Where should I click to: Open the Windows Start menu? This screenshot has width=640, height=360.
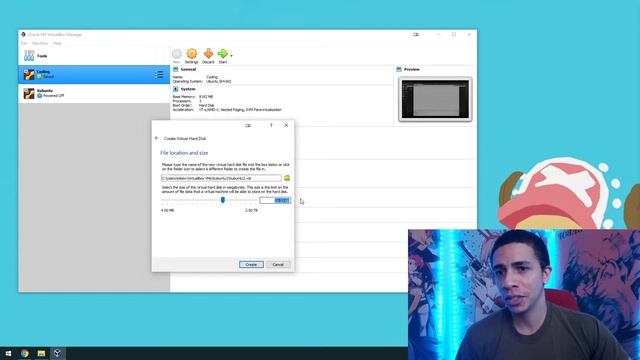[x=8, y=353]
